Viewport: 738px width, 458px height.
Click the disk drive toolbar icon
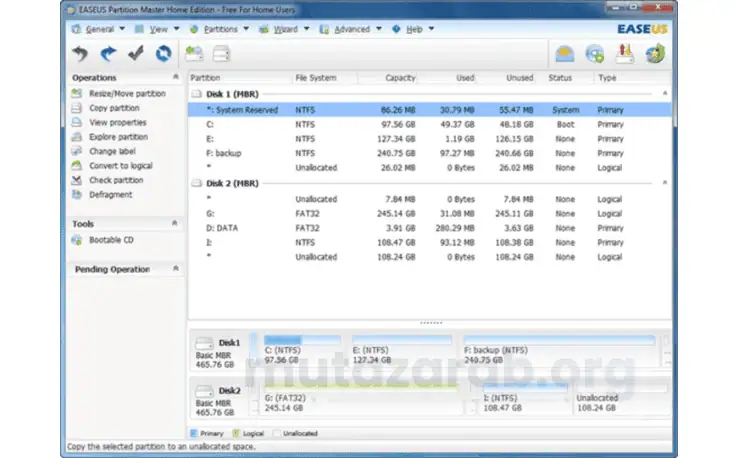tap(221, 54)
